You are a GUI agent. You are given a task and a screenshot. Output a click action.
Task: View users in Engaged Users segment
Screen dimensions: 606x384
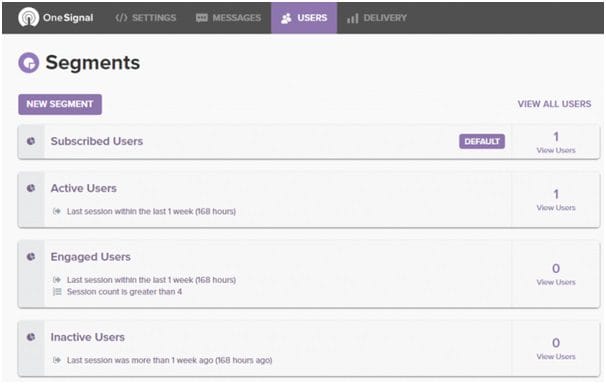pos(556,282)
